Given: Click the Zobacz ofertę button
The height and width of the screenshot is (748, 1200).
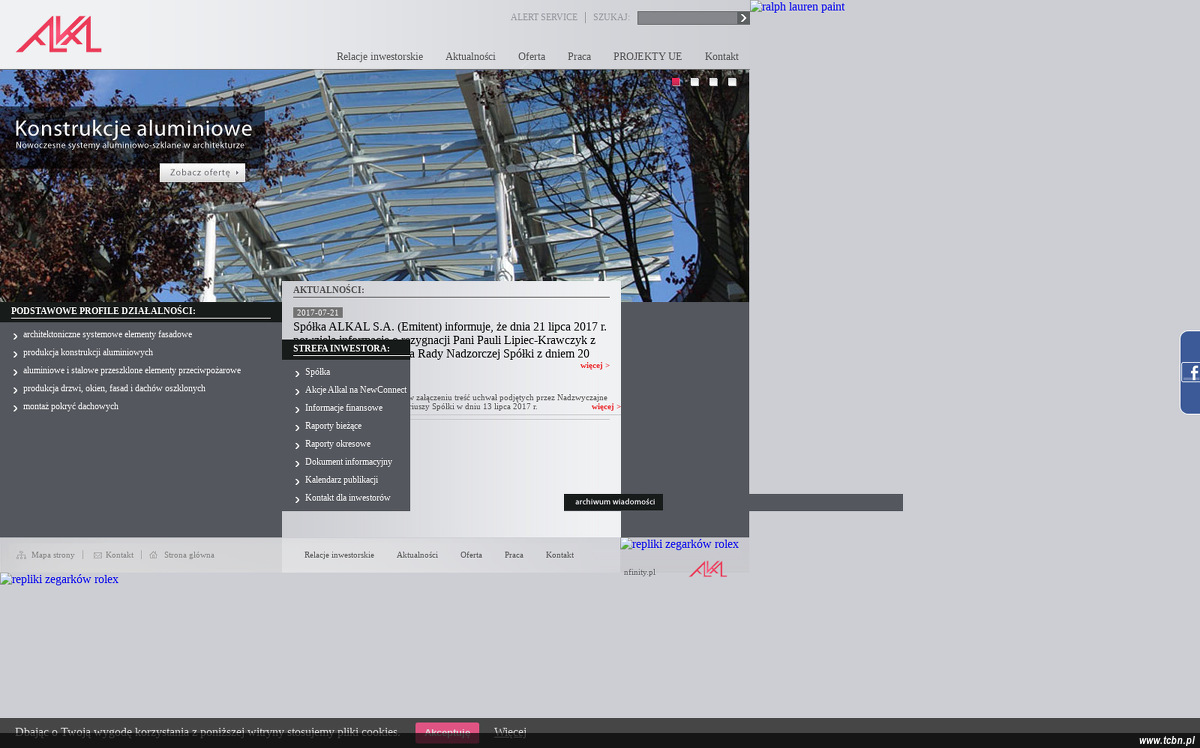Looking at the screenshot, I should click(x=202, y=173).
